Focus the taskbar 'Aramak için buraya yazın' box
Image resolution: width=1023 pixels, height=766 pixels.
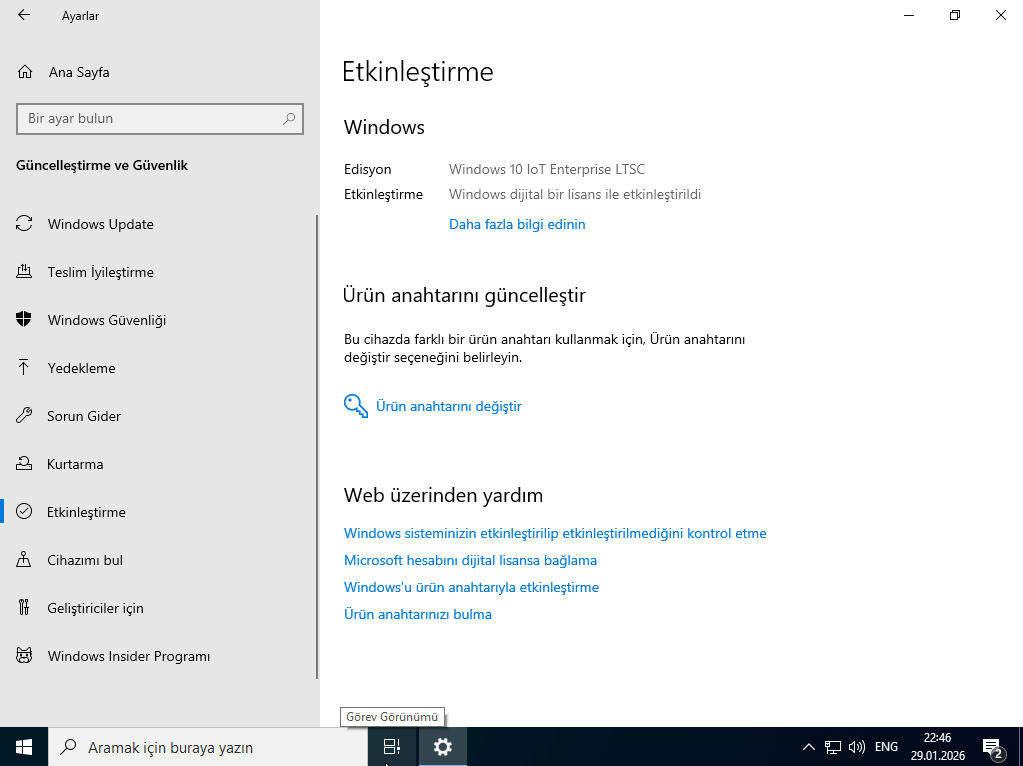207,747
